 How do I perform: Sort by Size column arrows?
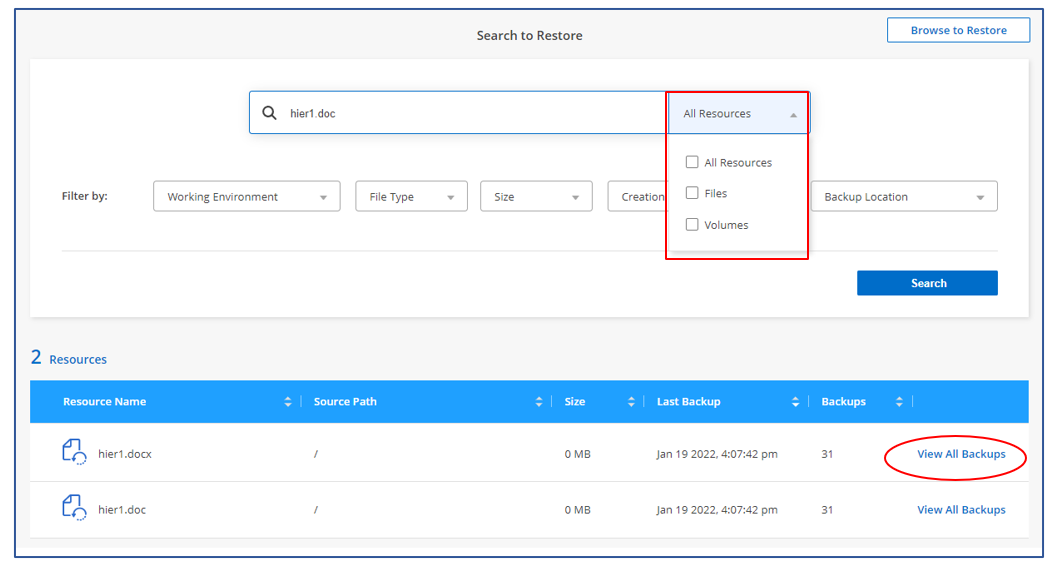(x=631, y=401)
